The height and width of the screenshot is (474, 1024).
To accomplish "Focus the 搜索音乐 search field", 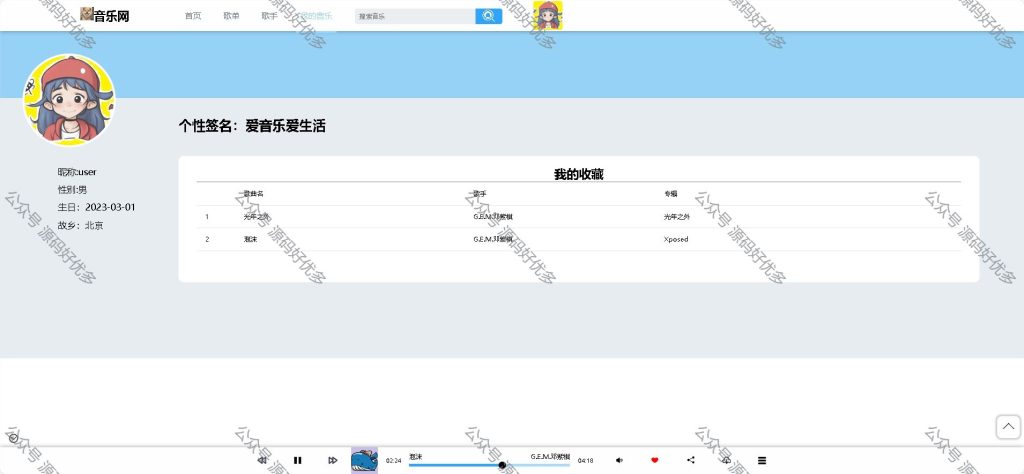I will [415, 16].
